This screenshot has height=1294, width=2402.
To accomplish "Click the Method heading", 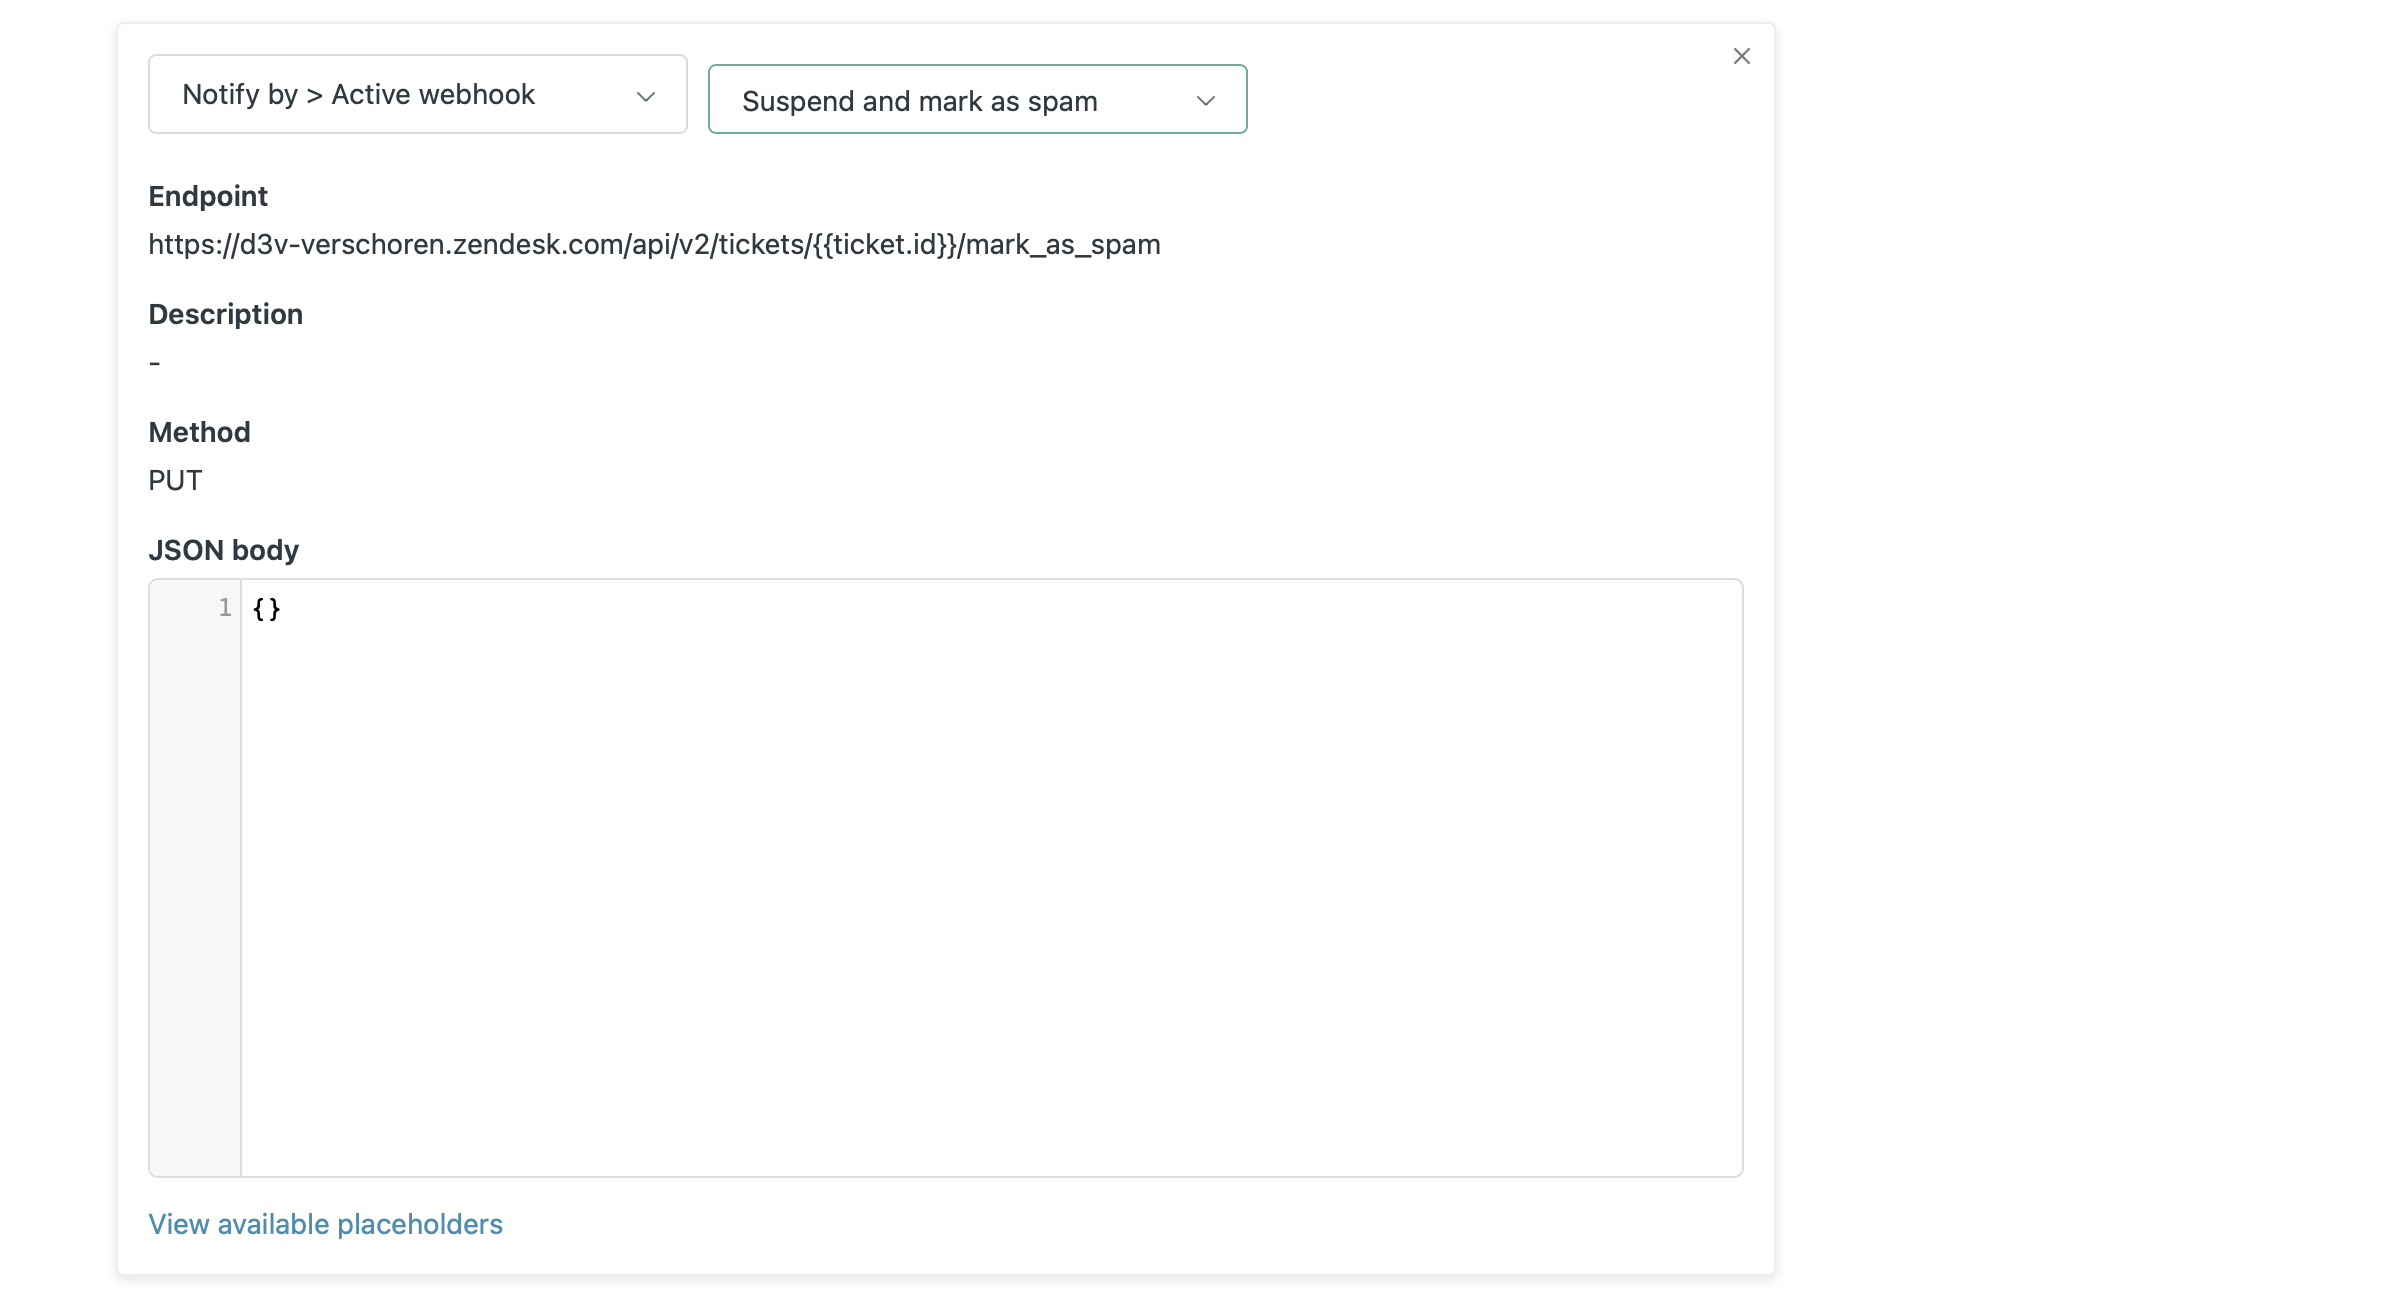I will tap(199, 431).
